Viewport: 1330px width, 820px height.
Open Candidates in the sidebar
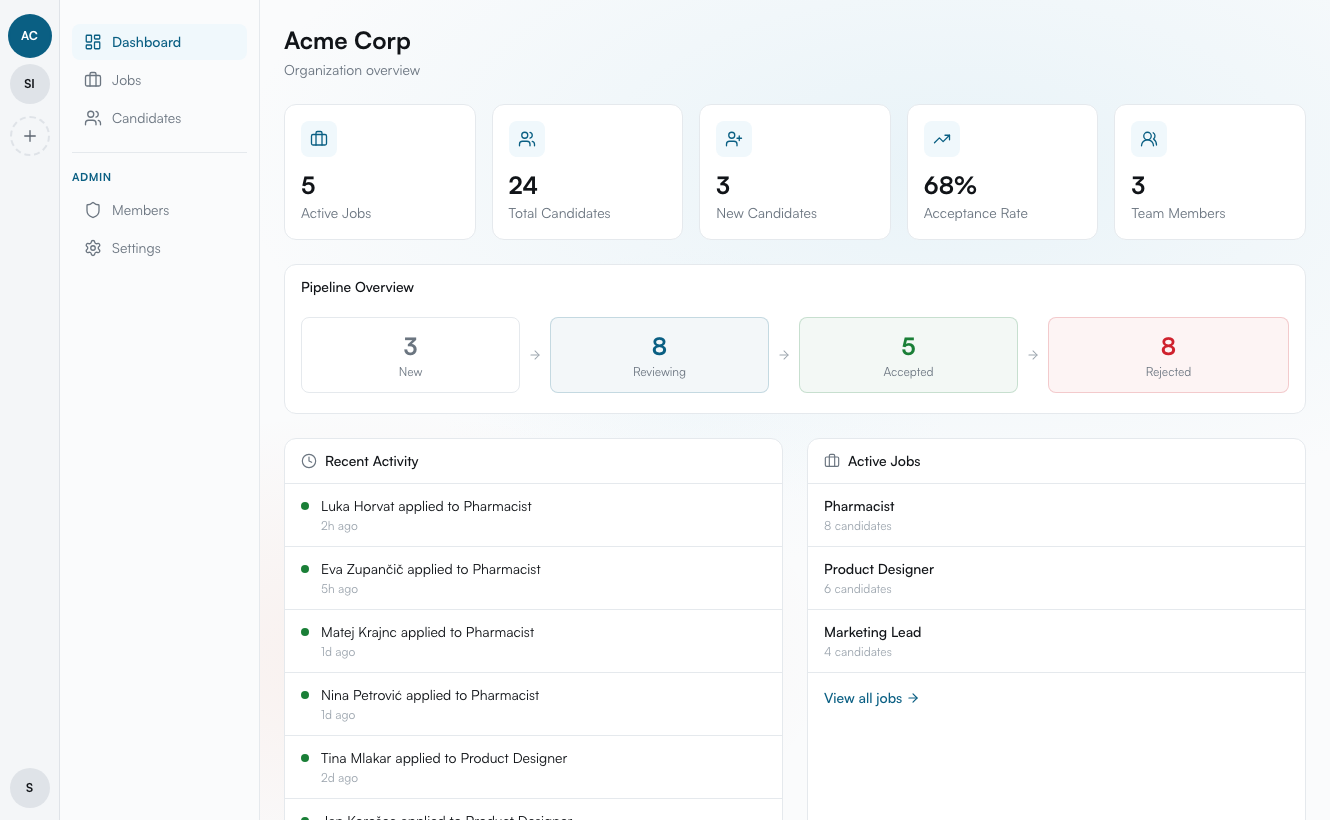(159, 118)
